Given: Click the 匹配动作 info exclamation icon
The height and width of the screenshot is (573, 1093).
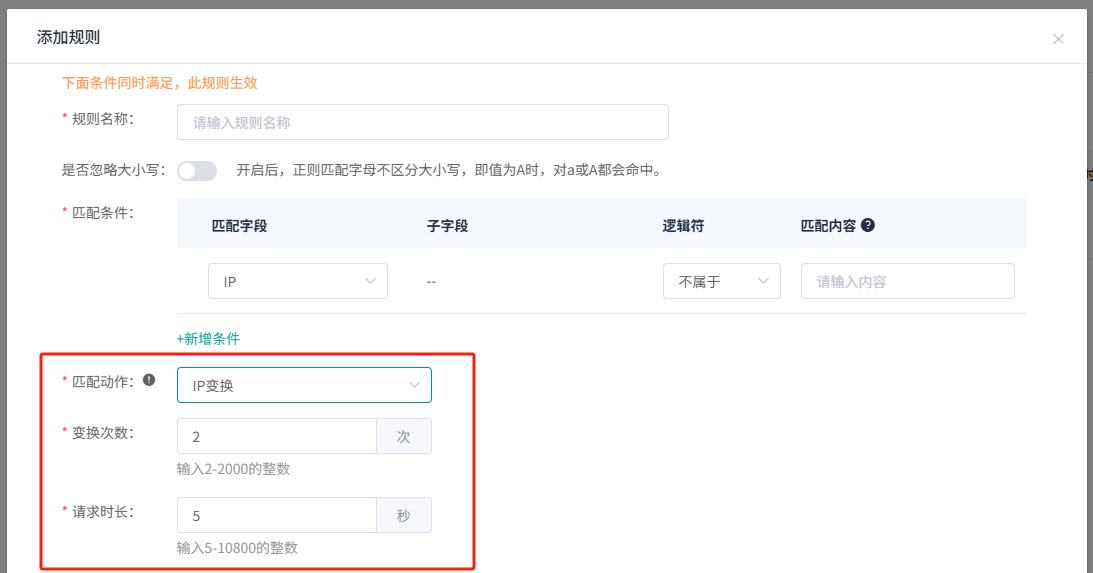Looking at the screenshot, I should [x=149, y=380].
